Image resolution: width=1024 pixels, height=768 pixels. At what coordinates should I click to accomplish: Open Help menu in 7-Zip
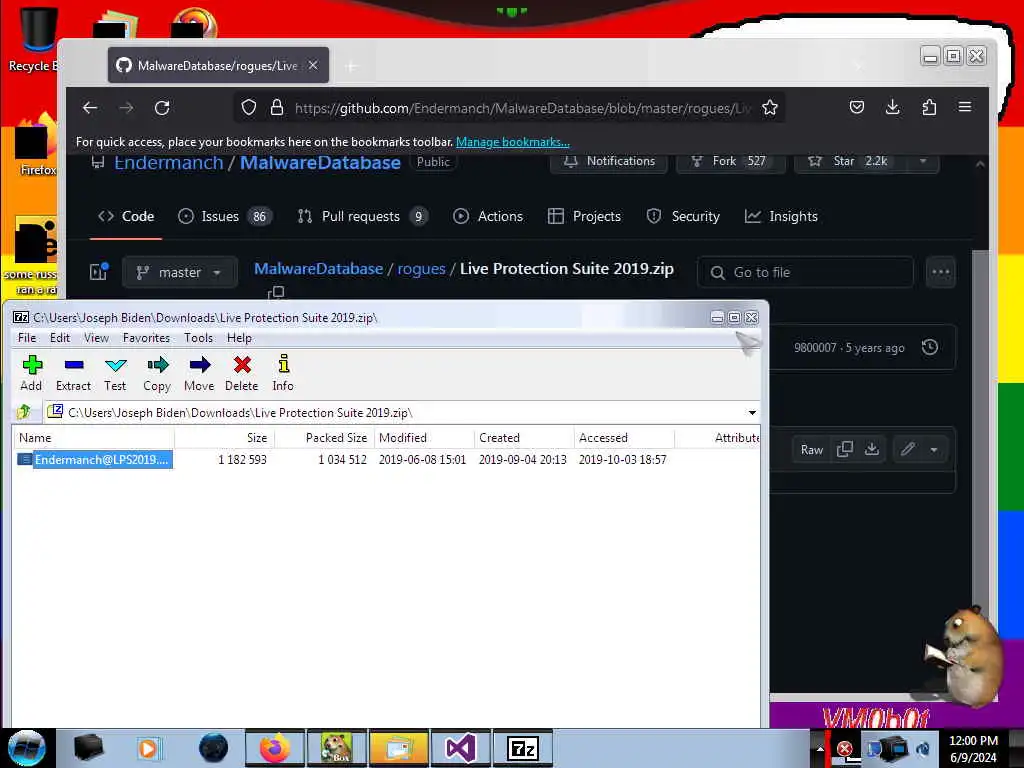(x=239, y=338)
